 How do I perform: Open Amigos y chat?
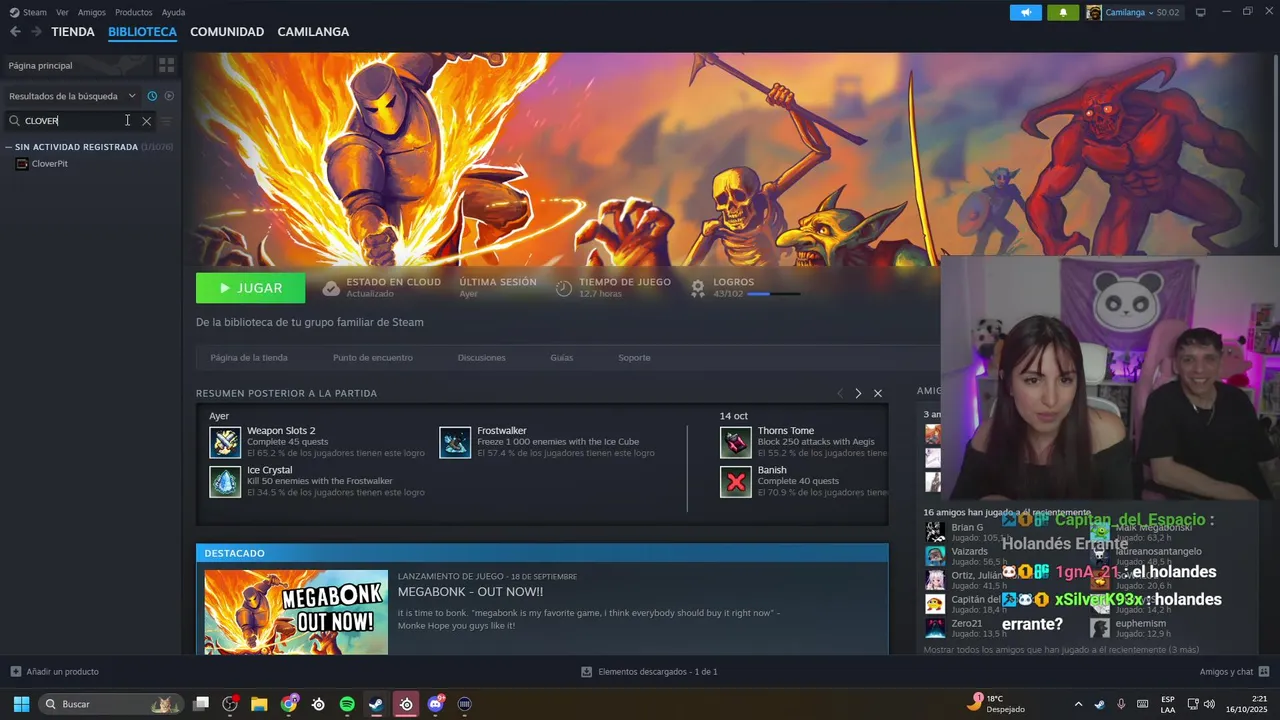click(x=1234, y=672)
